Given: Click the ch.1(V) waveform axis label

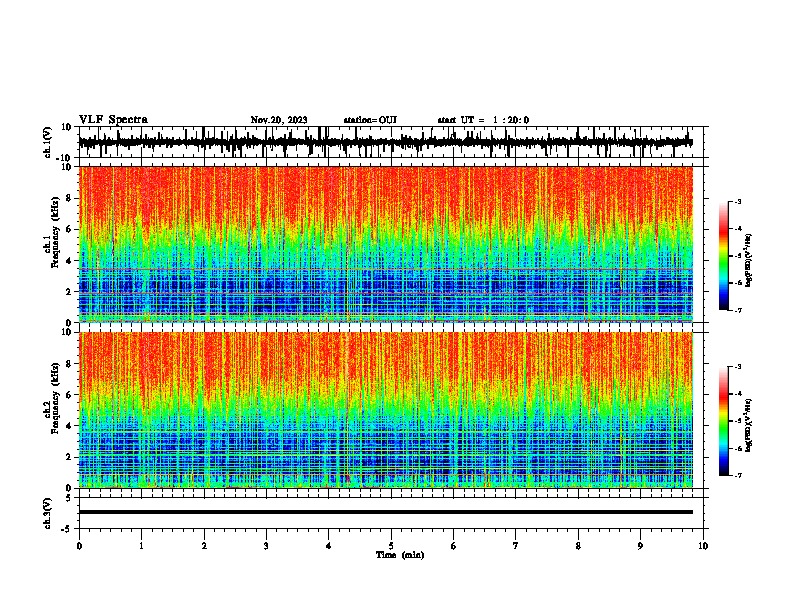Looking at the screenshot, I should (47, 142).
